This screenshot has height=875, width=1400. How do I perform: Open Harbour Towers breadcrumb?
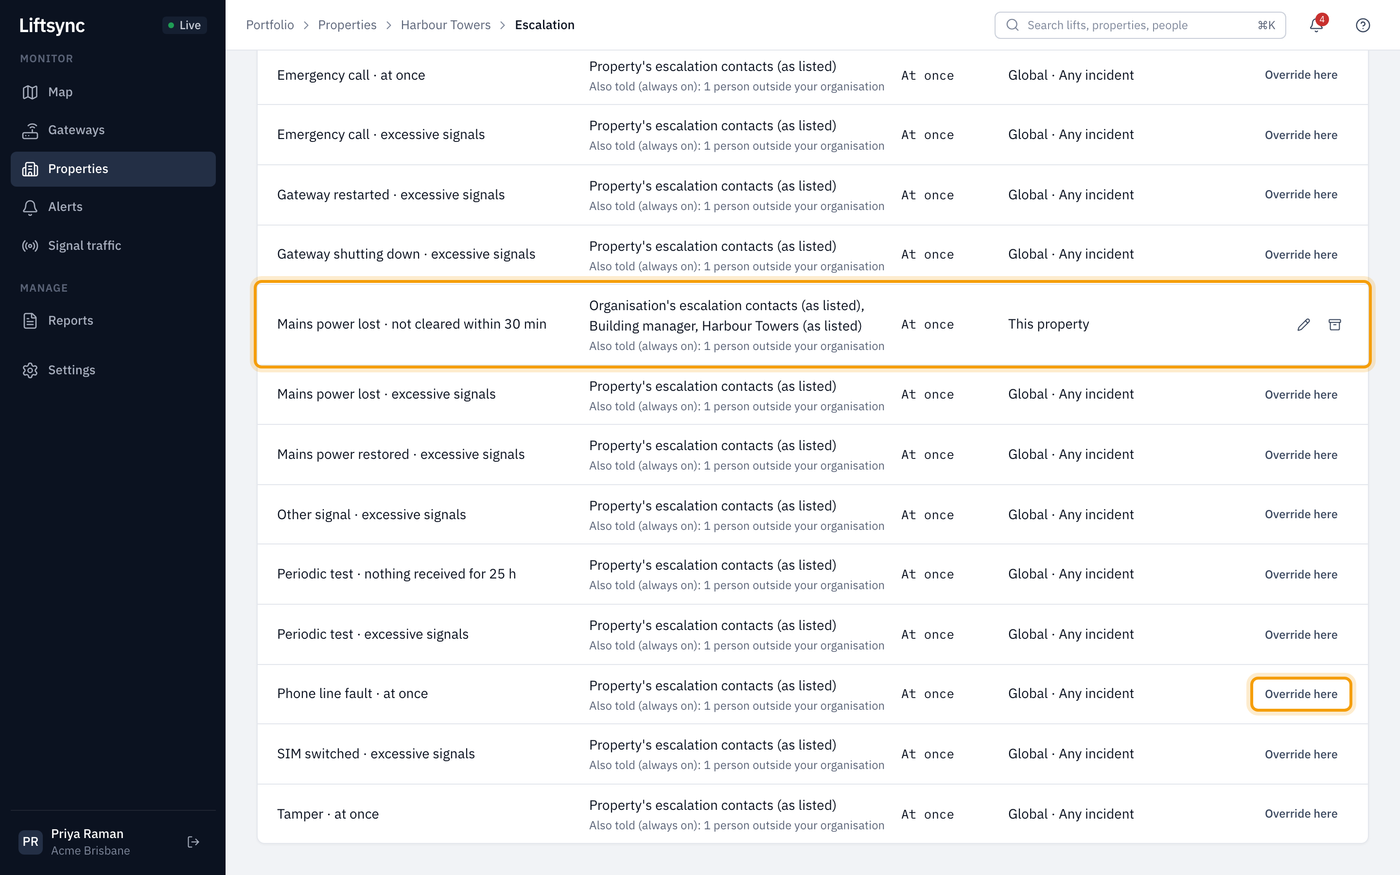(446, 25)
